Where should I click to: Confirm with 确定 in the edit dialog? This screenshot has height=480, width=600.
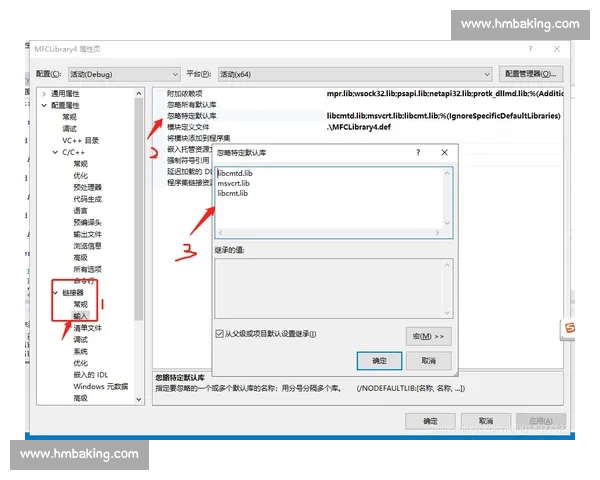[x=379, y=361]
